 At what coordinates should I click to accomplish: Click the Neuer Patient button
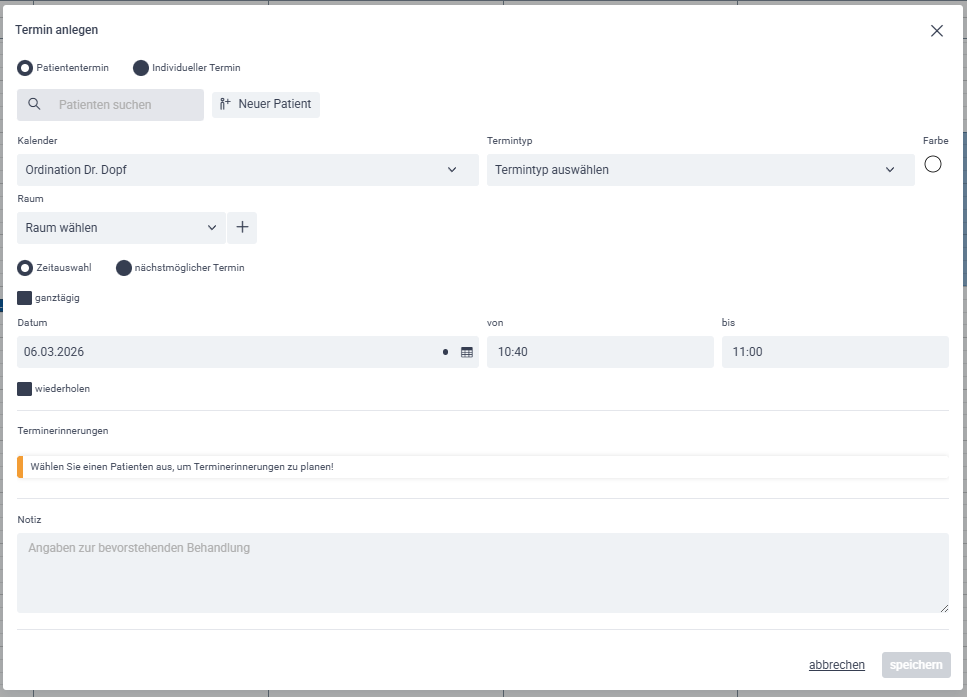[266, 104]
